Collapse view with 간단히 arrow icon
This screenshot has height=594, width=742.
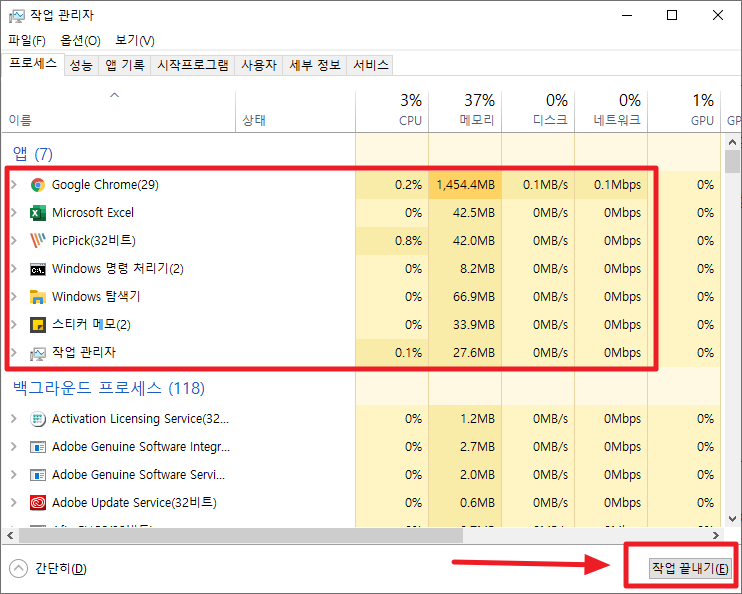[18, 568]
